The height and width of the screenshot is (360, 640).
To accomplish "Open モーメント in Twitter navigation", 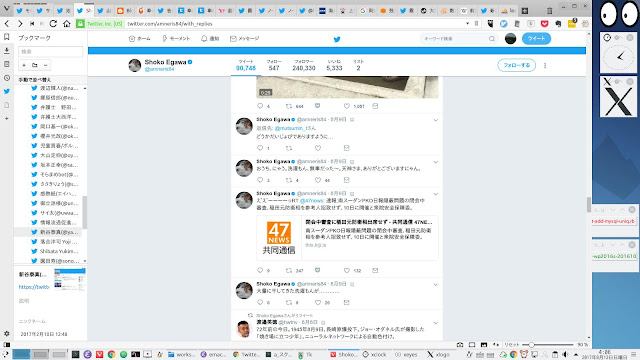I will pyautogui.click(x=176, y=39).
